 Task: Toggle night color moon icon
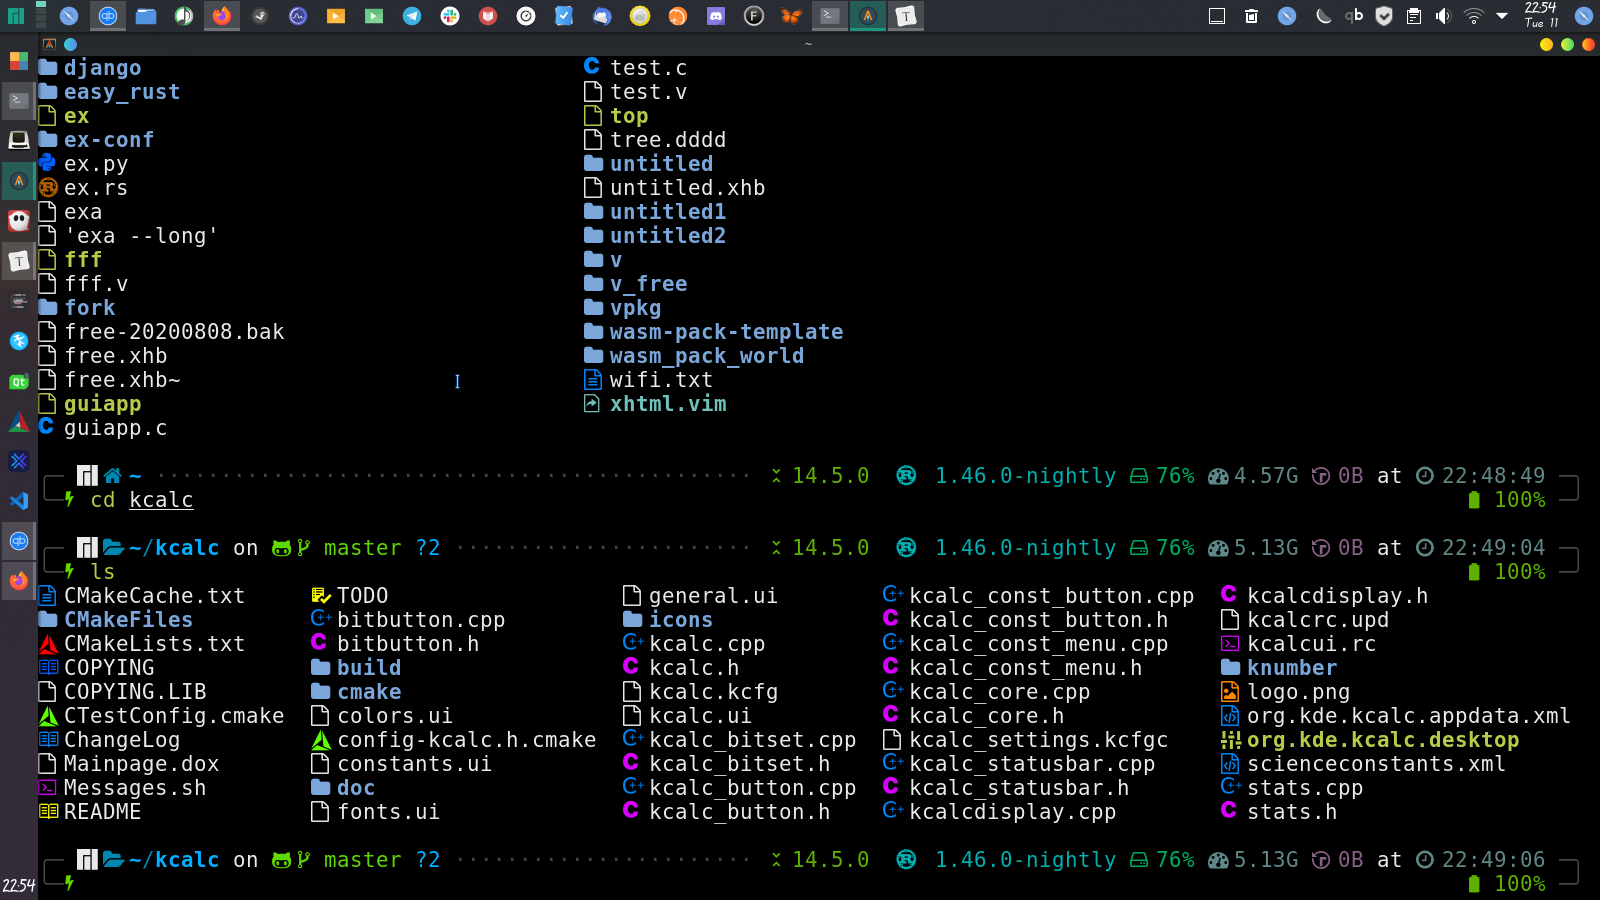point(1323,16)
